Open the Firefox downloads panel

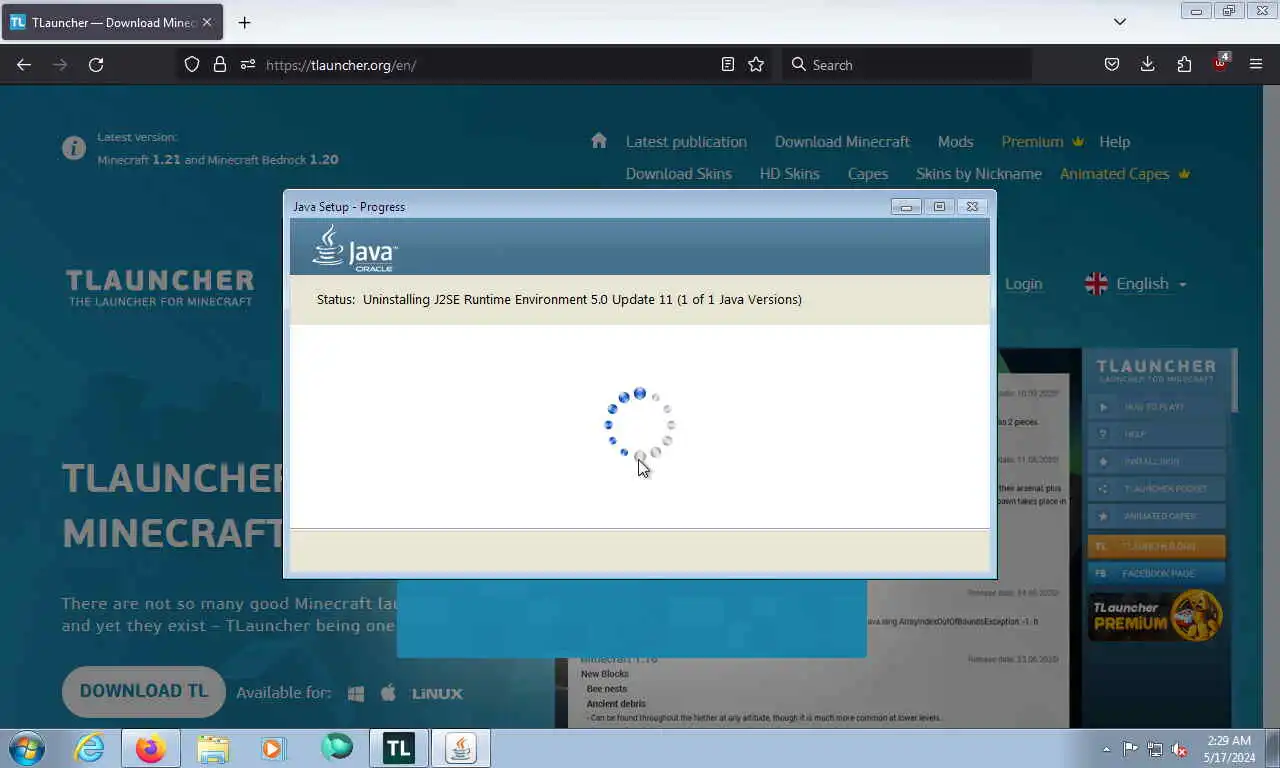pos(1148,64)
